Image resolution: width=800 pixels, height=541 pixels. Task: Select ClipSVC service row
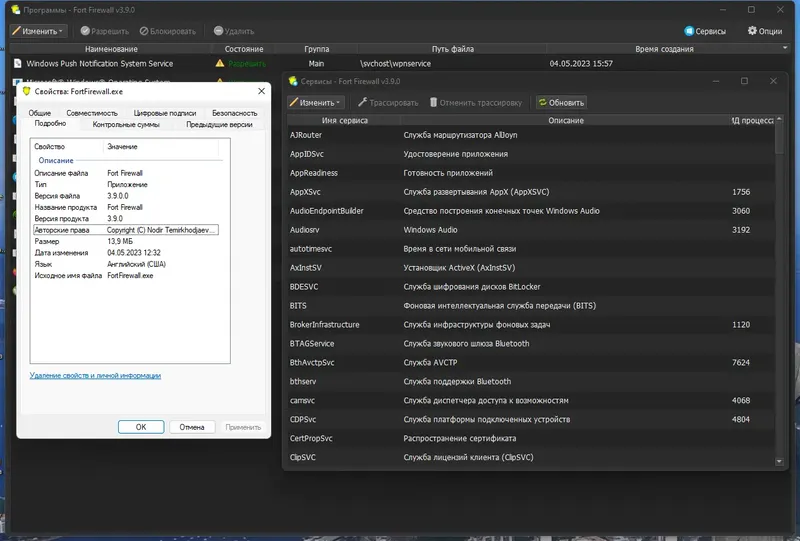coord(531,457)
